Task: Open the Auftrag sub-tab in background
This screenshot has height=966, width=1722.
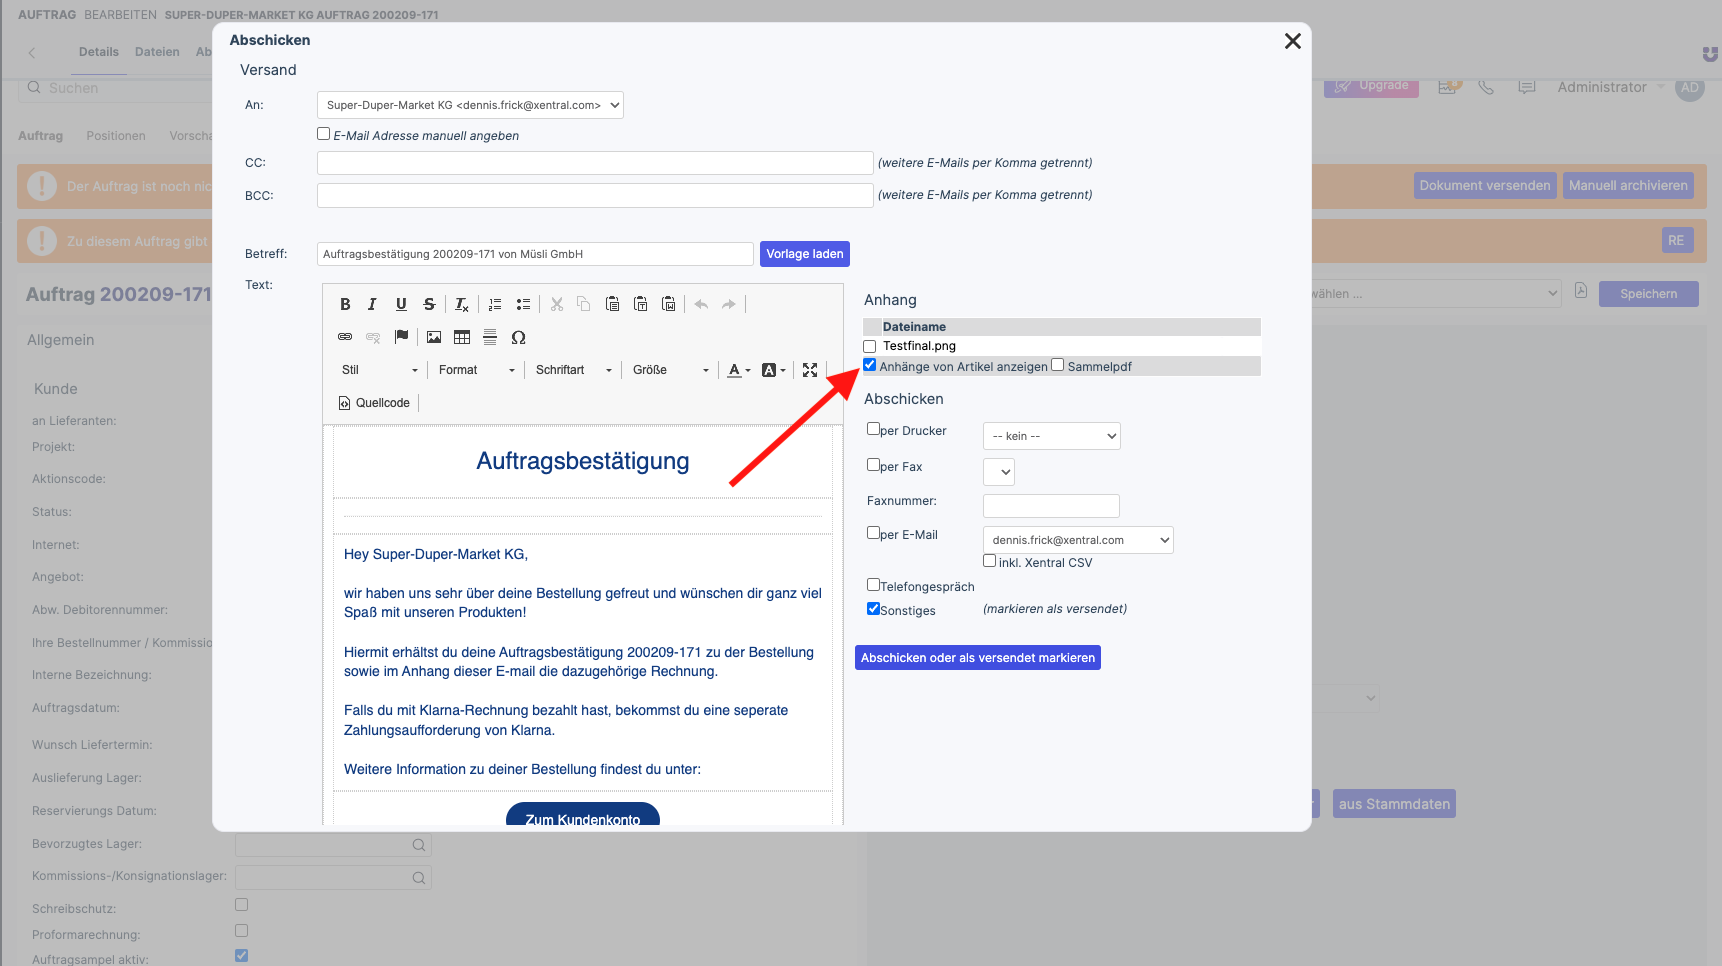Action: click(x=40, y=136)
